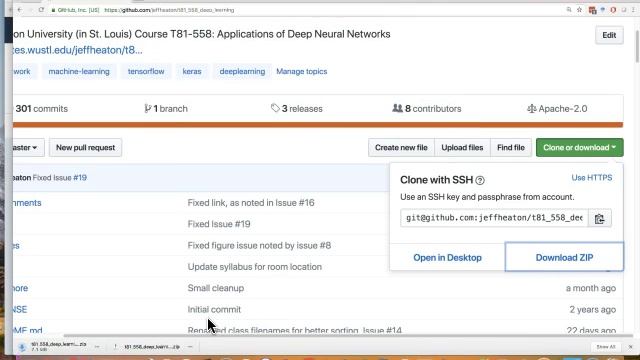
Task: Select the deeplearning topic tag
Action: (242, 71)
